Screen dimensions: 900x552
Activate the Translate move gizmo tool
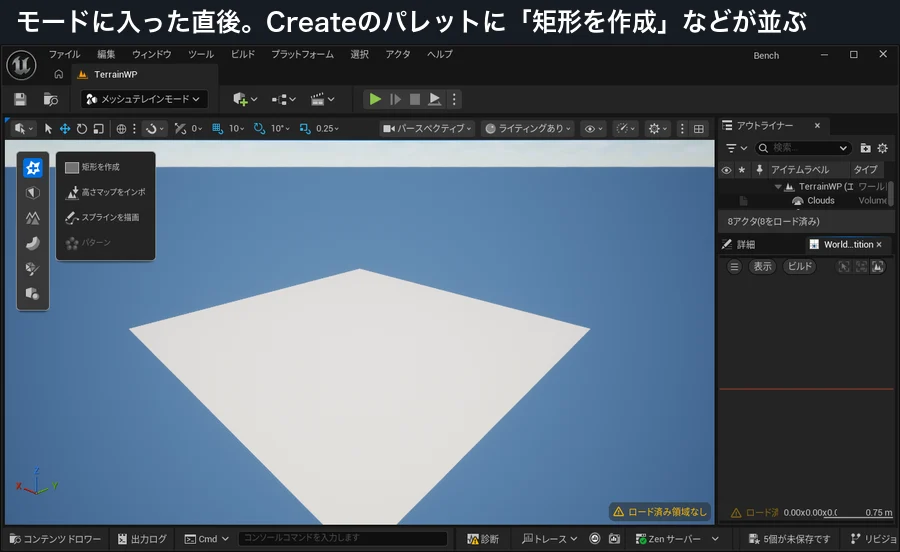tap(65, 129)
